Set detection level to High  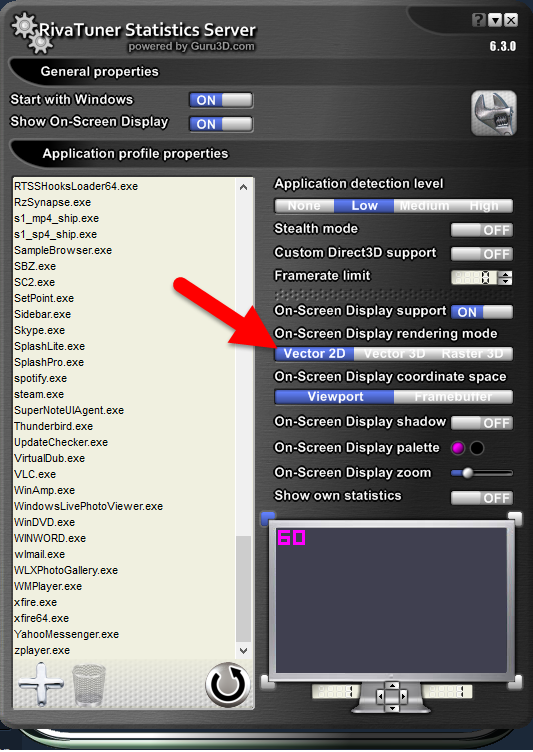click(484, 206)
